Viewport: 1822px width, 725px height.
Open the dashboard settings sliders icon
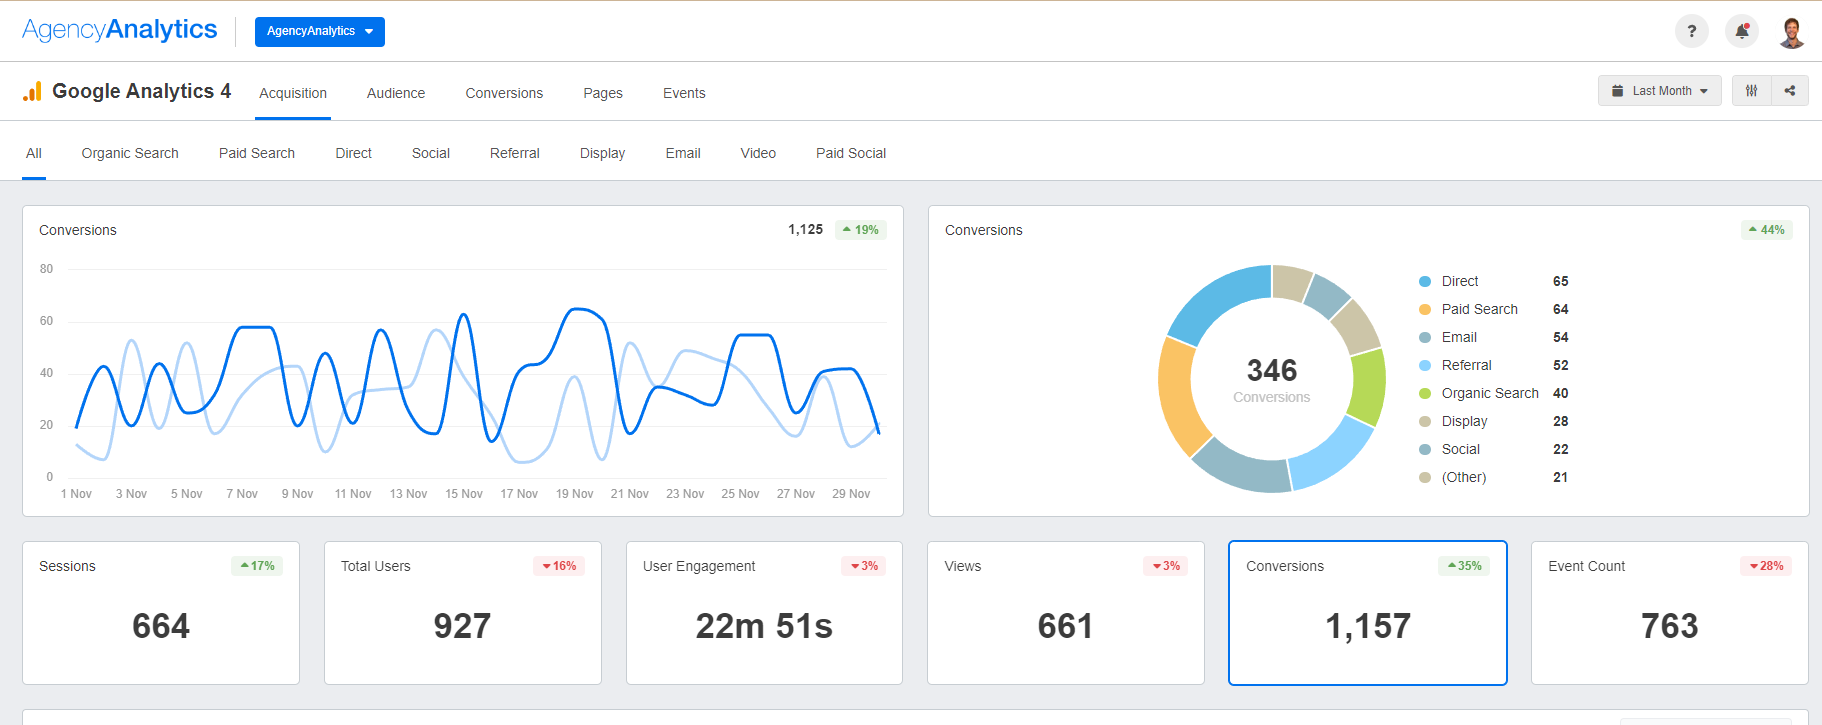click(x=1751, y=91)
